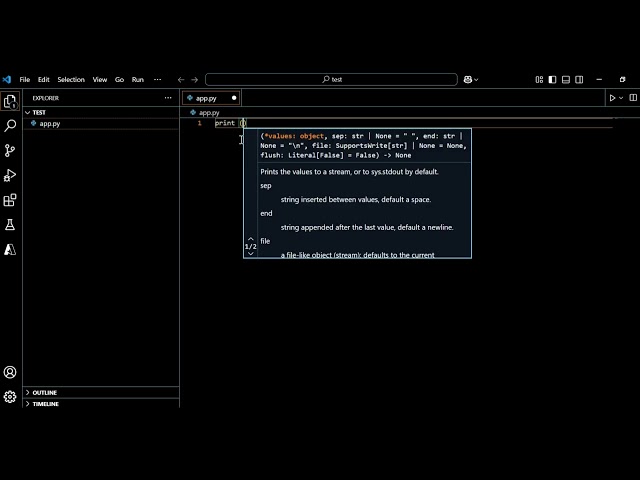Open the Selection menu
Screen dimensions: 640x480
coord(71,80)
